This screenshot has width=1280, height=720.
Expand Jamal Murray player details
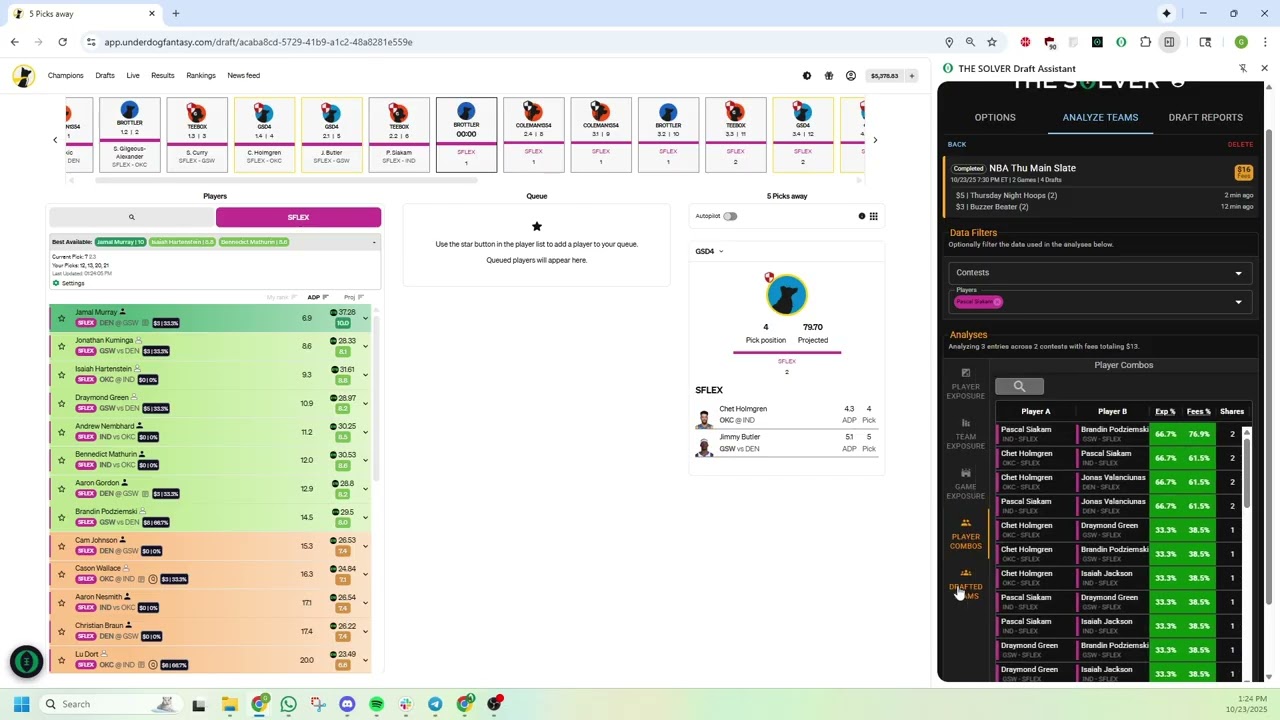click(x=365, y=318)
